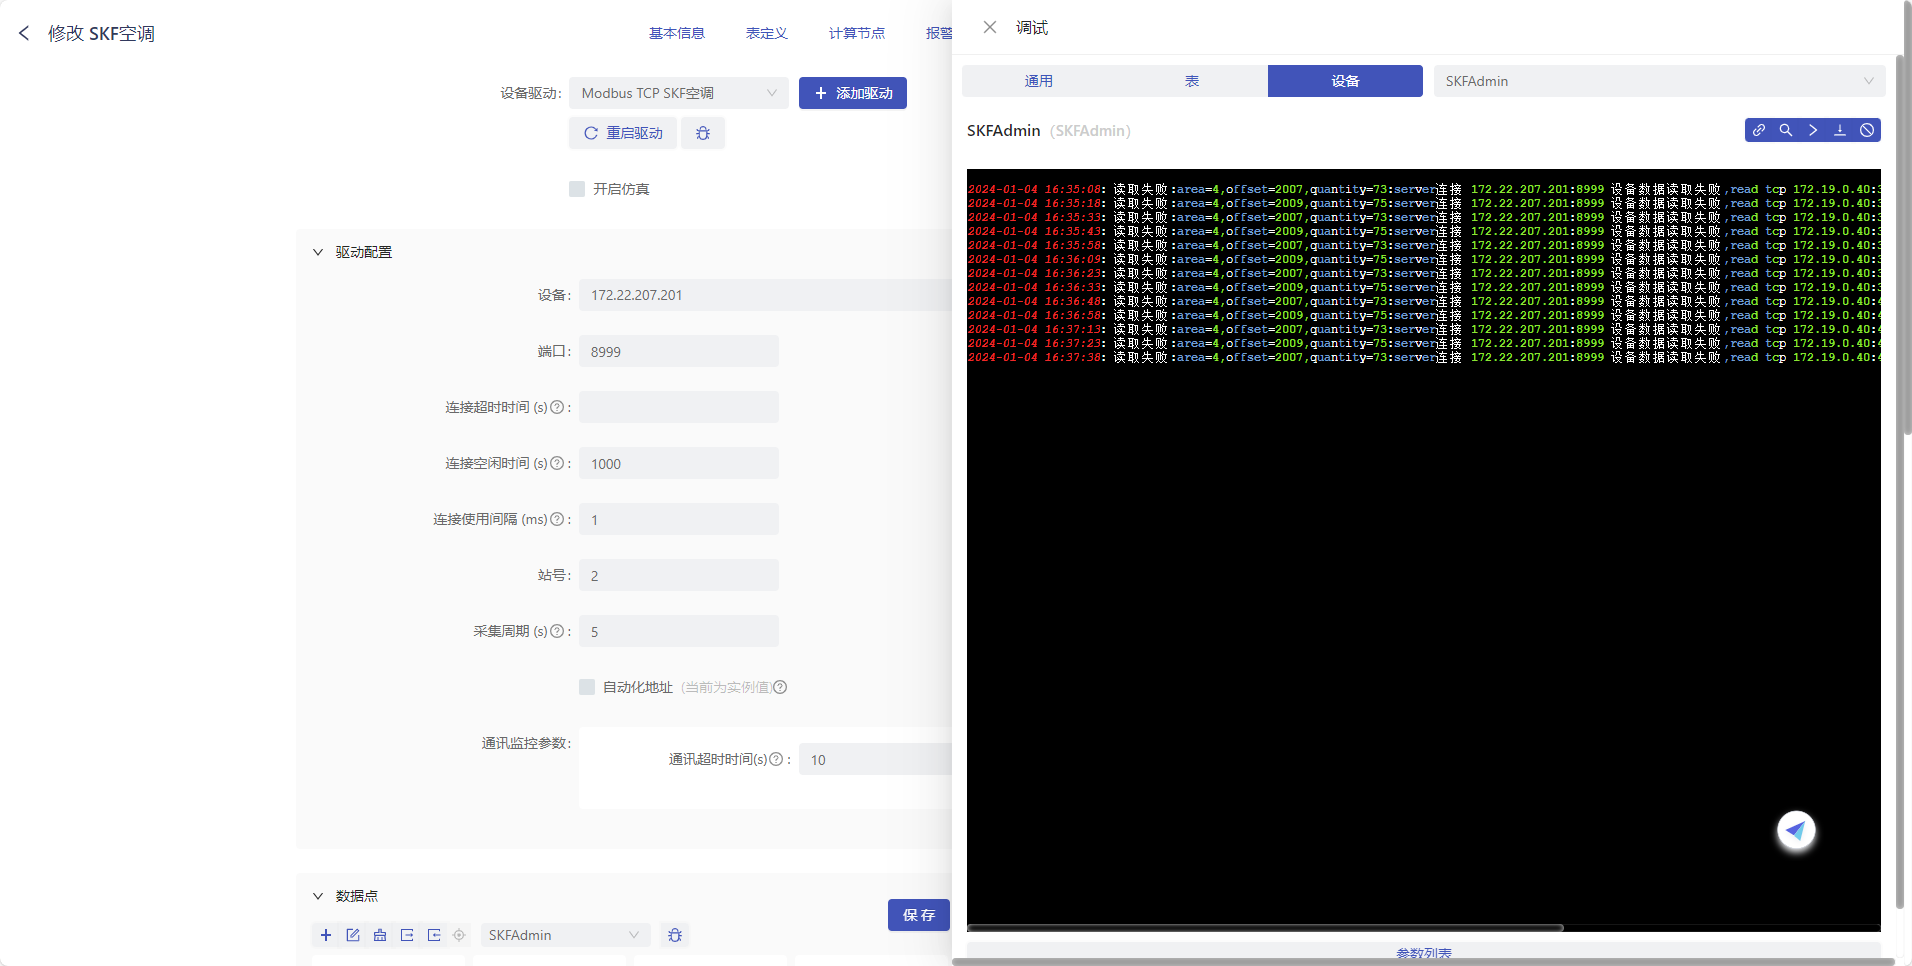Click the paper-plane floating send button

[x=1796, y=830]
